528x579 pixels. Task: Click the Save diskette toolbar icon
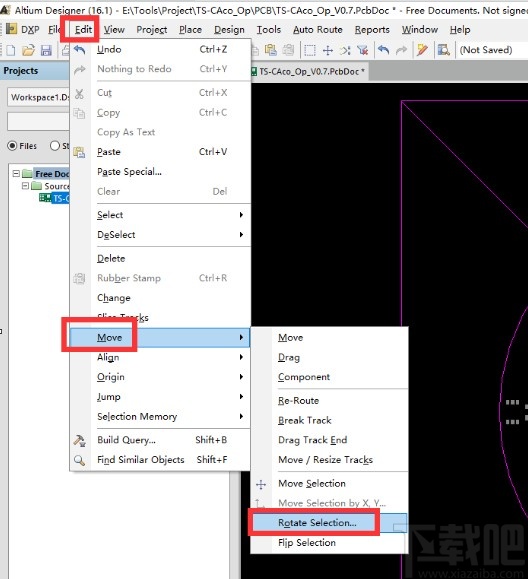[x=46, y=50]
